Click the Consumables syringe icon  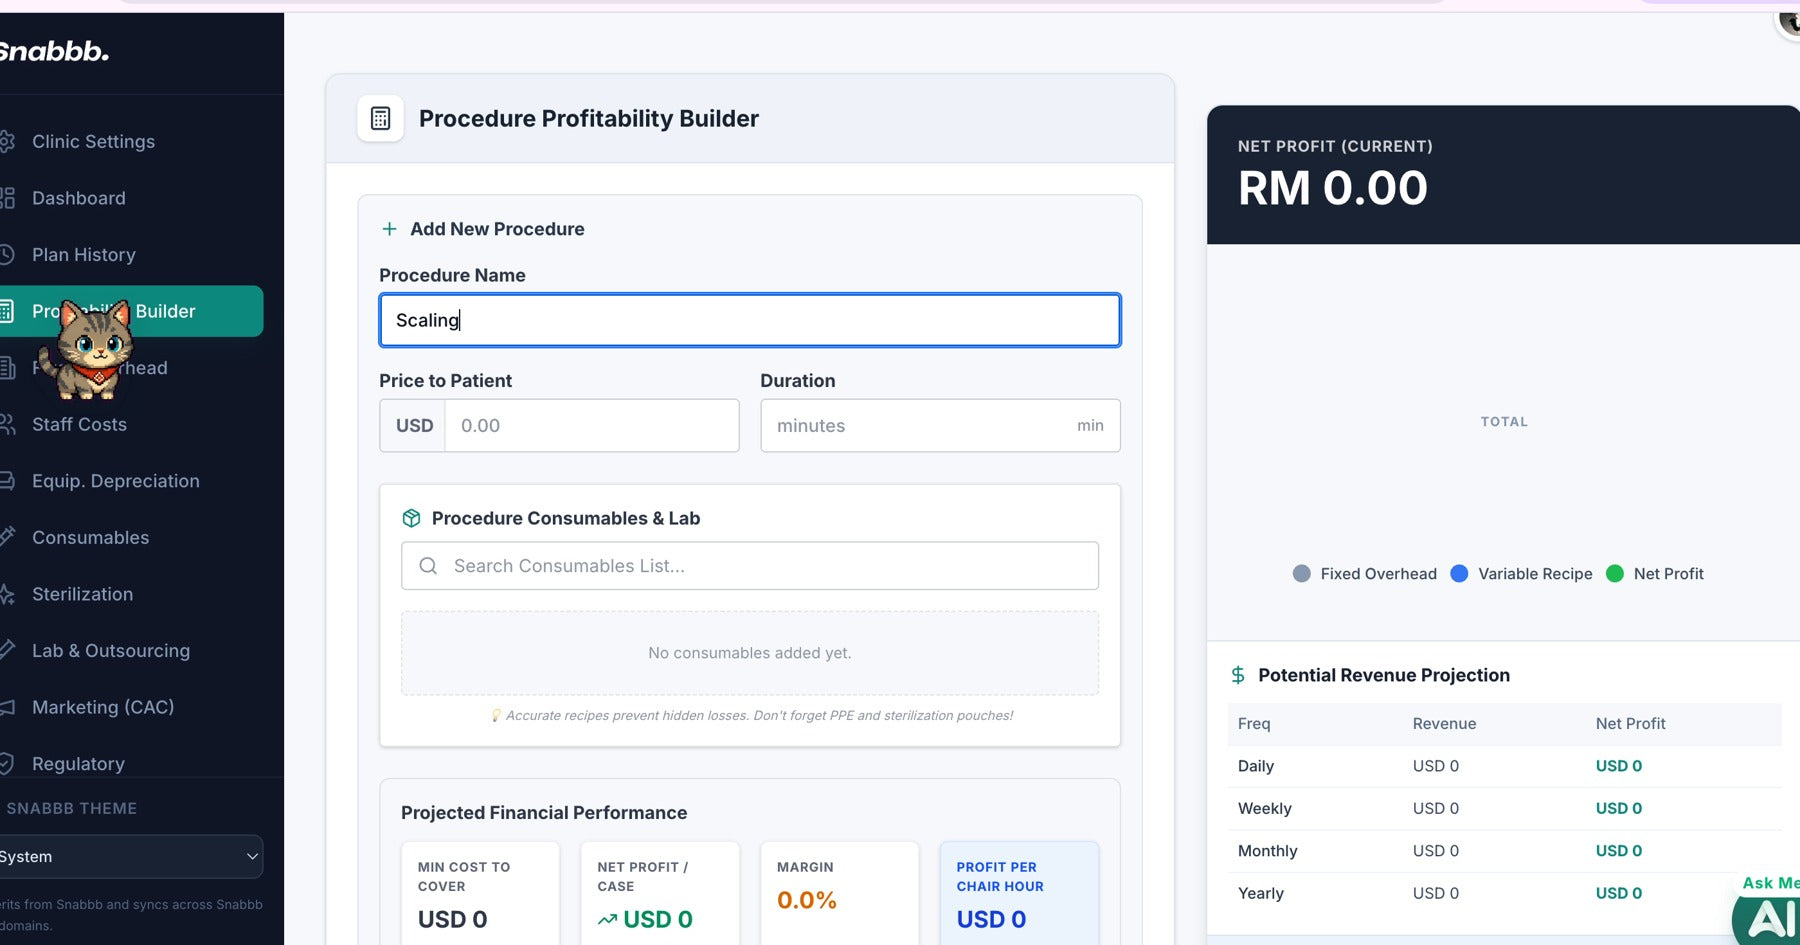[6, 537]
